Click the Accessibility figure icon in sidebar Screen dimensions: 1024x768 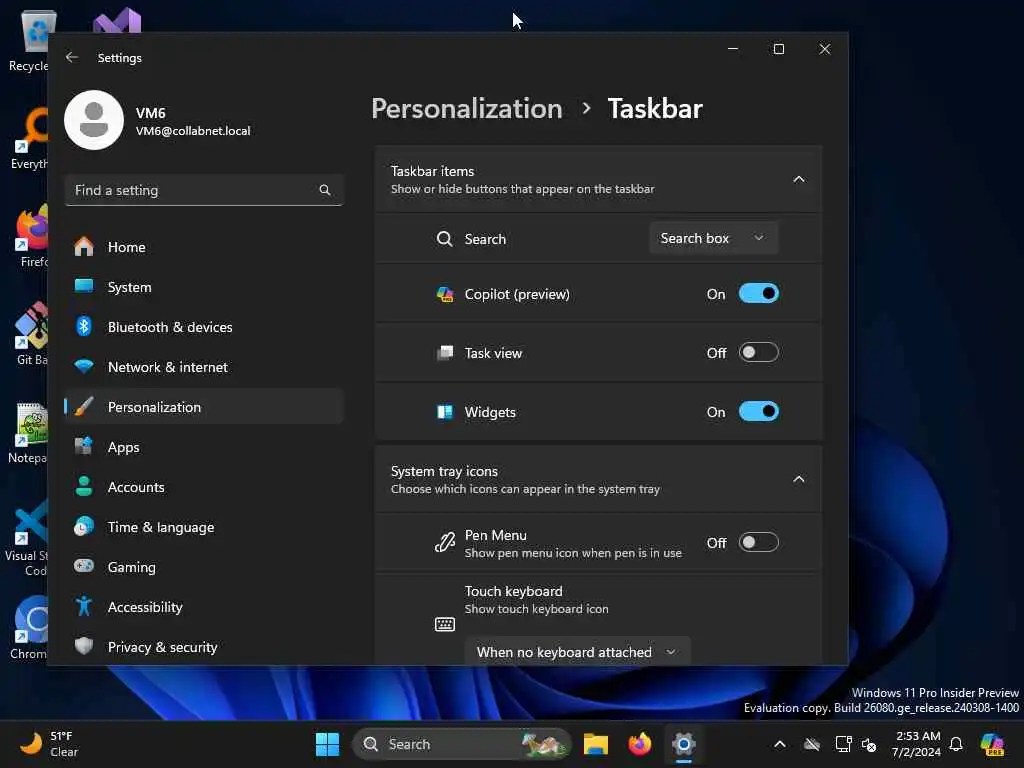click(x=84, y=607)
